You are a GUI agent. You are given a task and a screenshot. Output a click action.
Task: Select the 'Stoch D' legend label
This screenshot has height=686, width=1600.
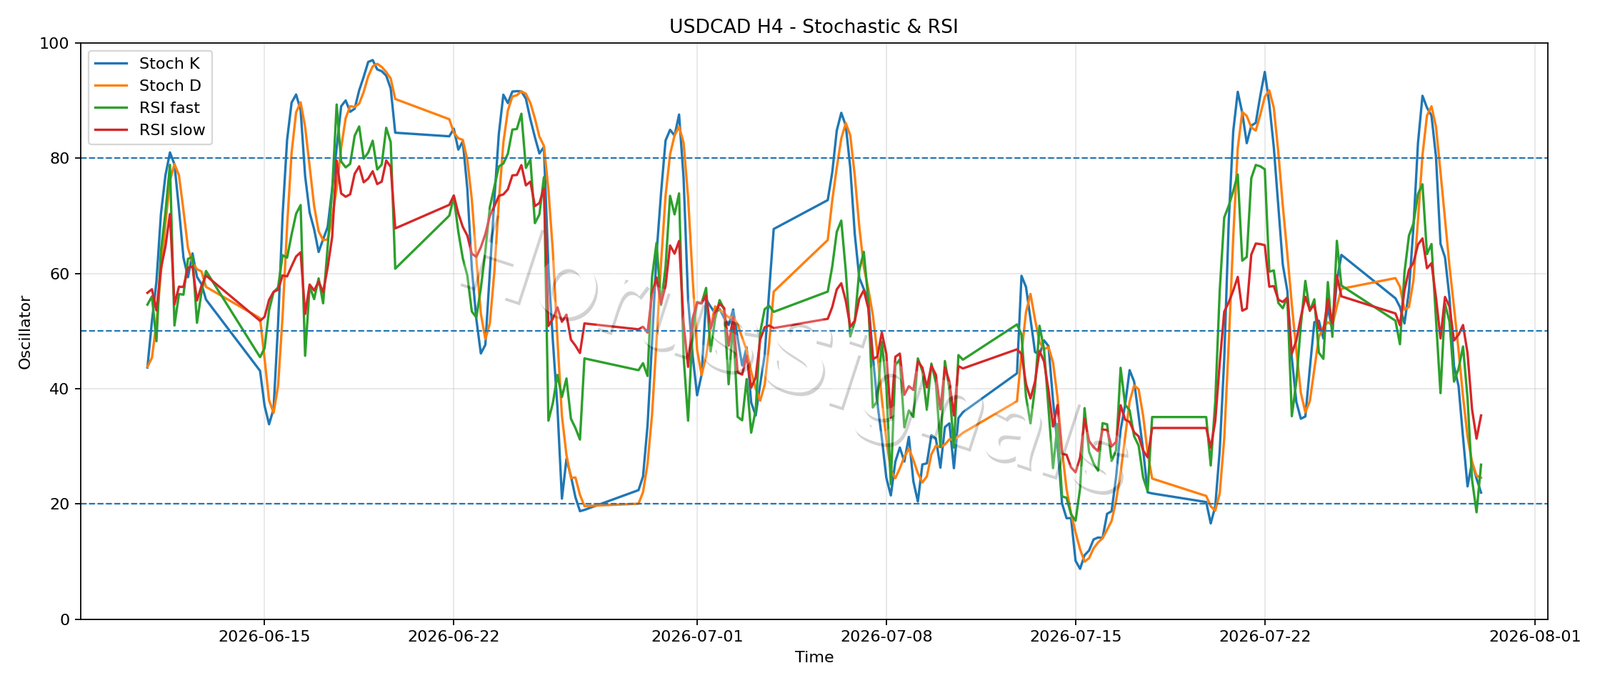point(170,86)
